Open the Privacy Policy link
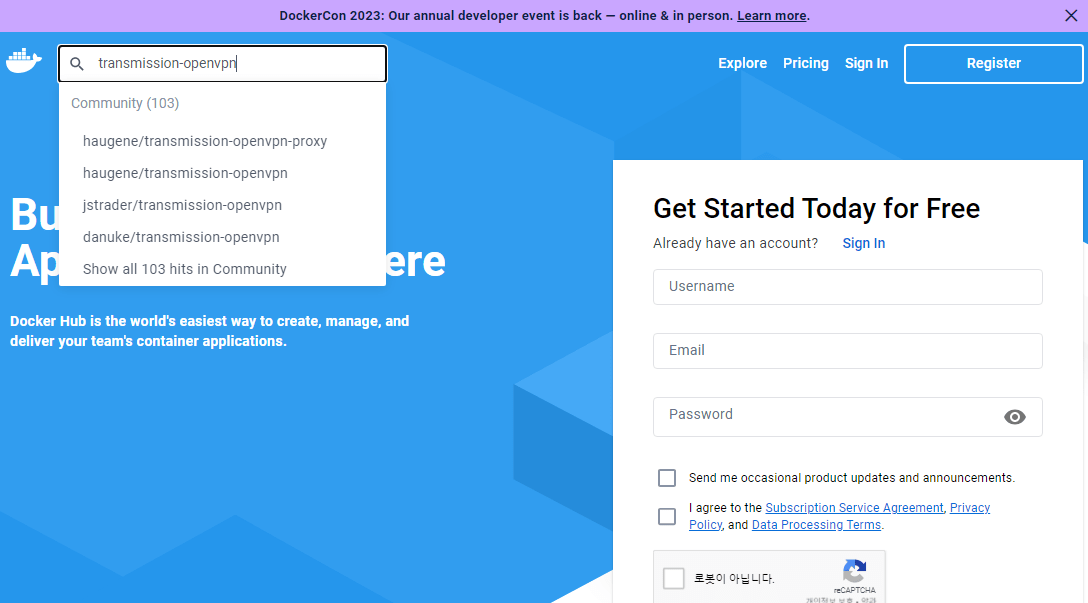Viewport: 1088px width, 603px height. click(970, 507)
